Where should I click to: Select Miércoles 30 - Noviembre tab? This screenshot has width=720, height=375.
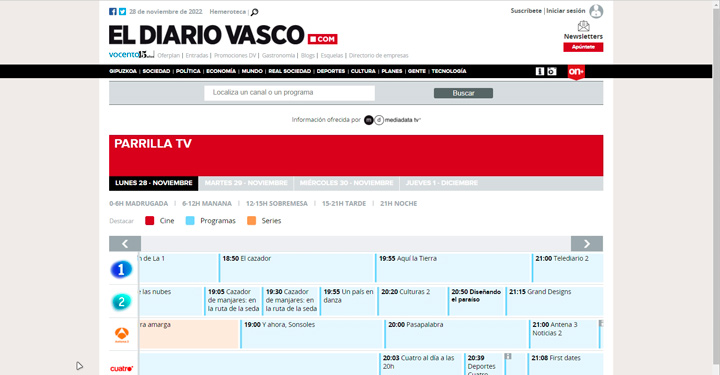point(347,183)
